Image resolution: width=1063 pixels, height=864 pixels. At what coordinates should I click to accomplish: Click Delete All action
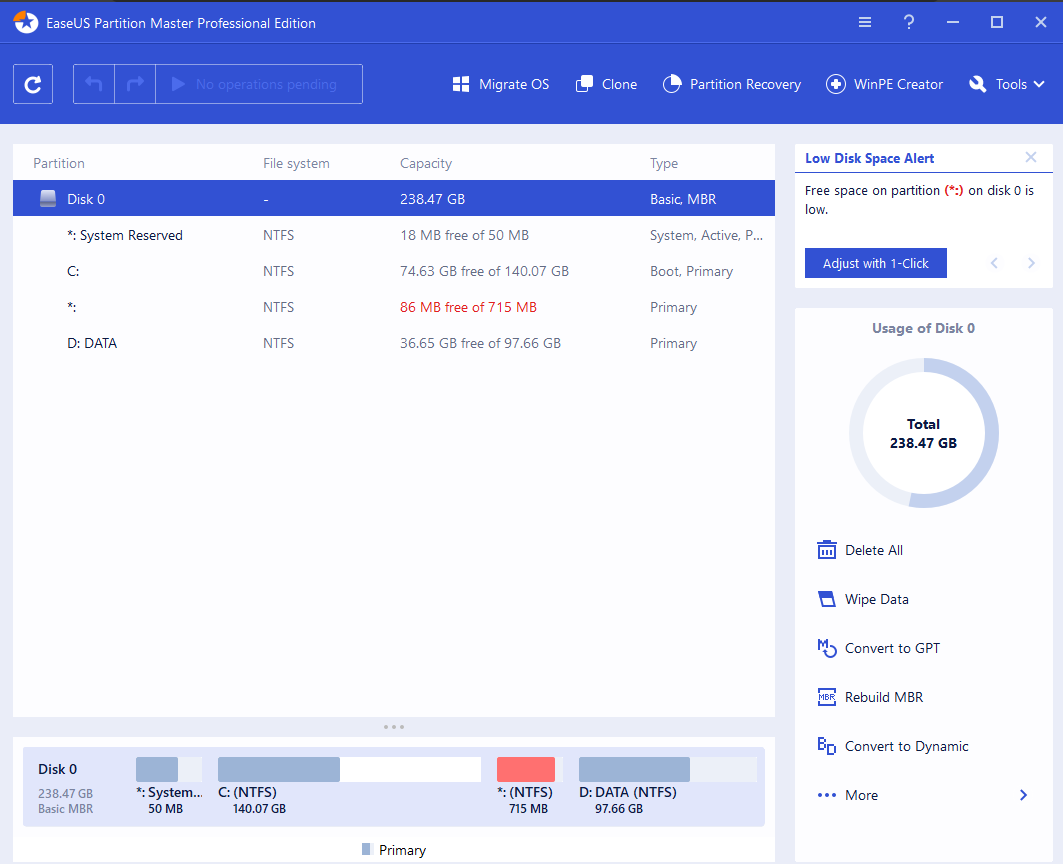point(874,550)
